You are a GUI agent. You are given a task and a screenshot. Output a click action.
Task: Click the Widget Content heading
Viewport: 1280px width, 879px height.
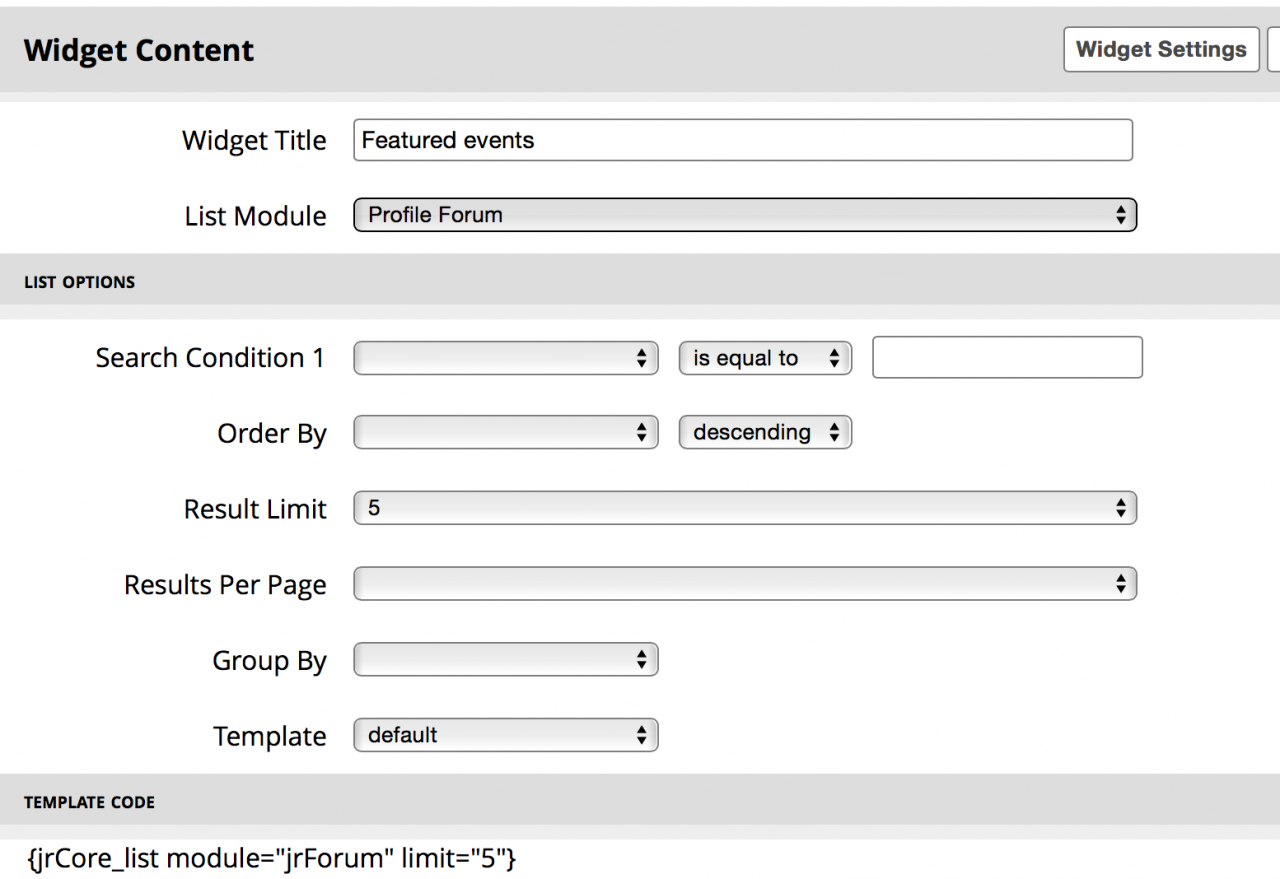coord(139,50)
